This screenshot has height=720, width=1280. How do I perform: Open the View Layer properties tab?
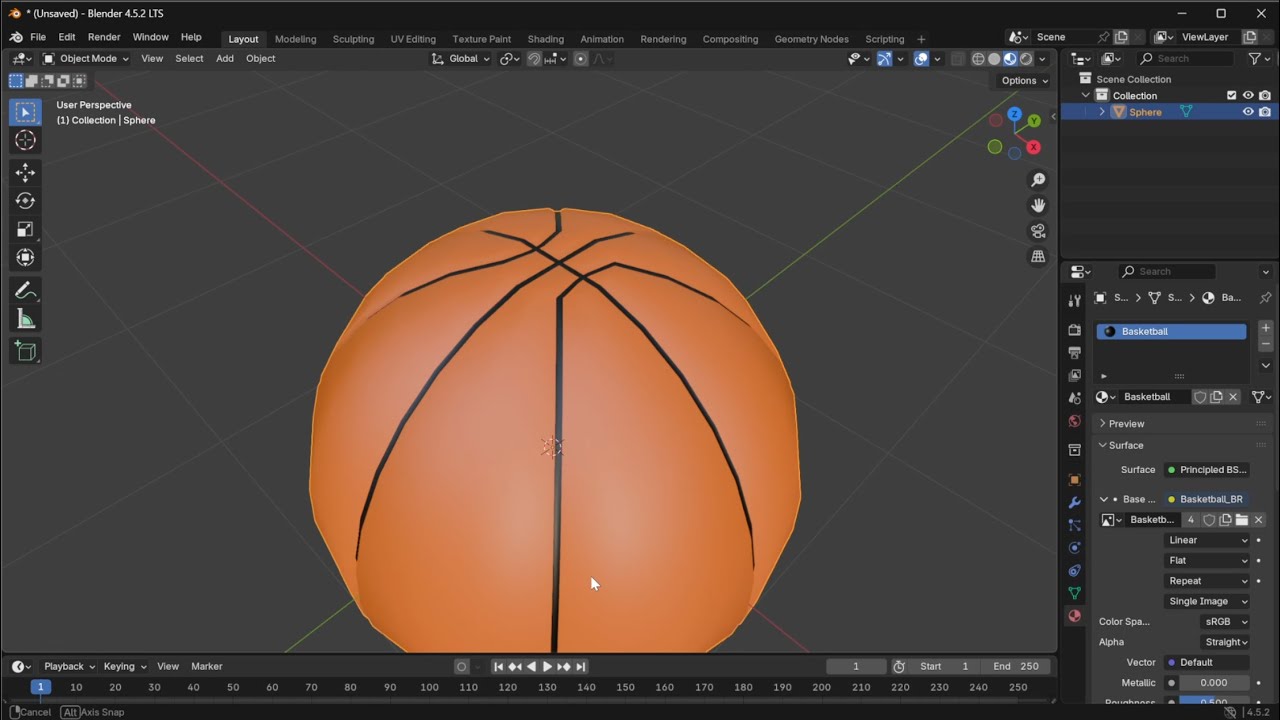(1075, 375)
